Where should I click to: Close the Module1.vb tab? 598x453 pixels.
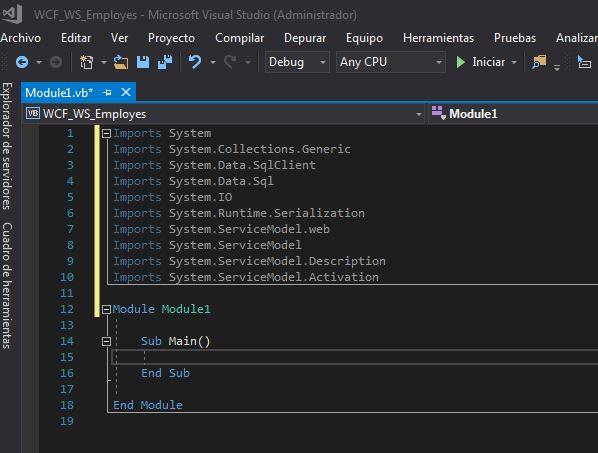(126, 92)
